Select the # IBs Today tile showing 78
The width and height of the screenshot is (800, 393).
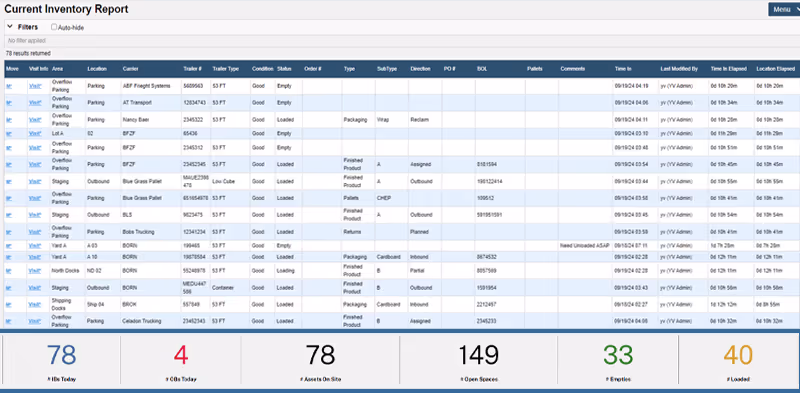[x=61, y=361]
